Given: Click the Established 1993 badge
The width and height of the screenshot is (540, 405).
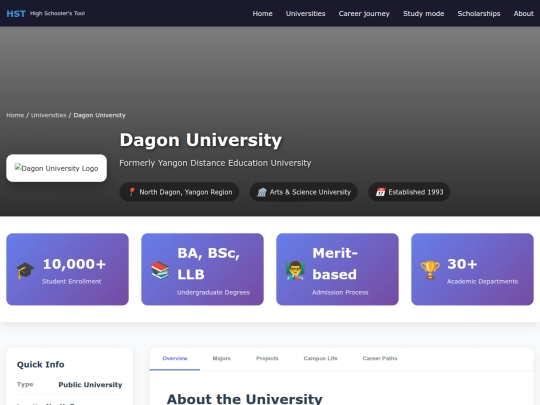Looking at the screenshot, I should pos(409,192).
